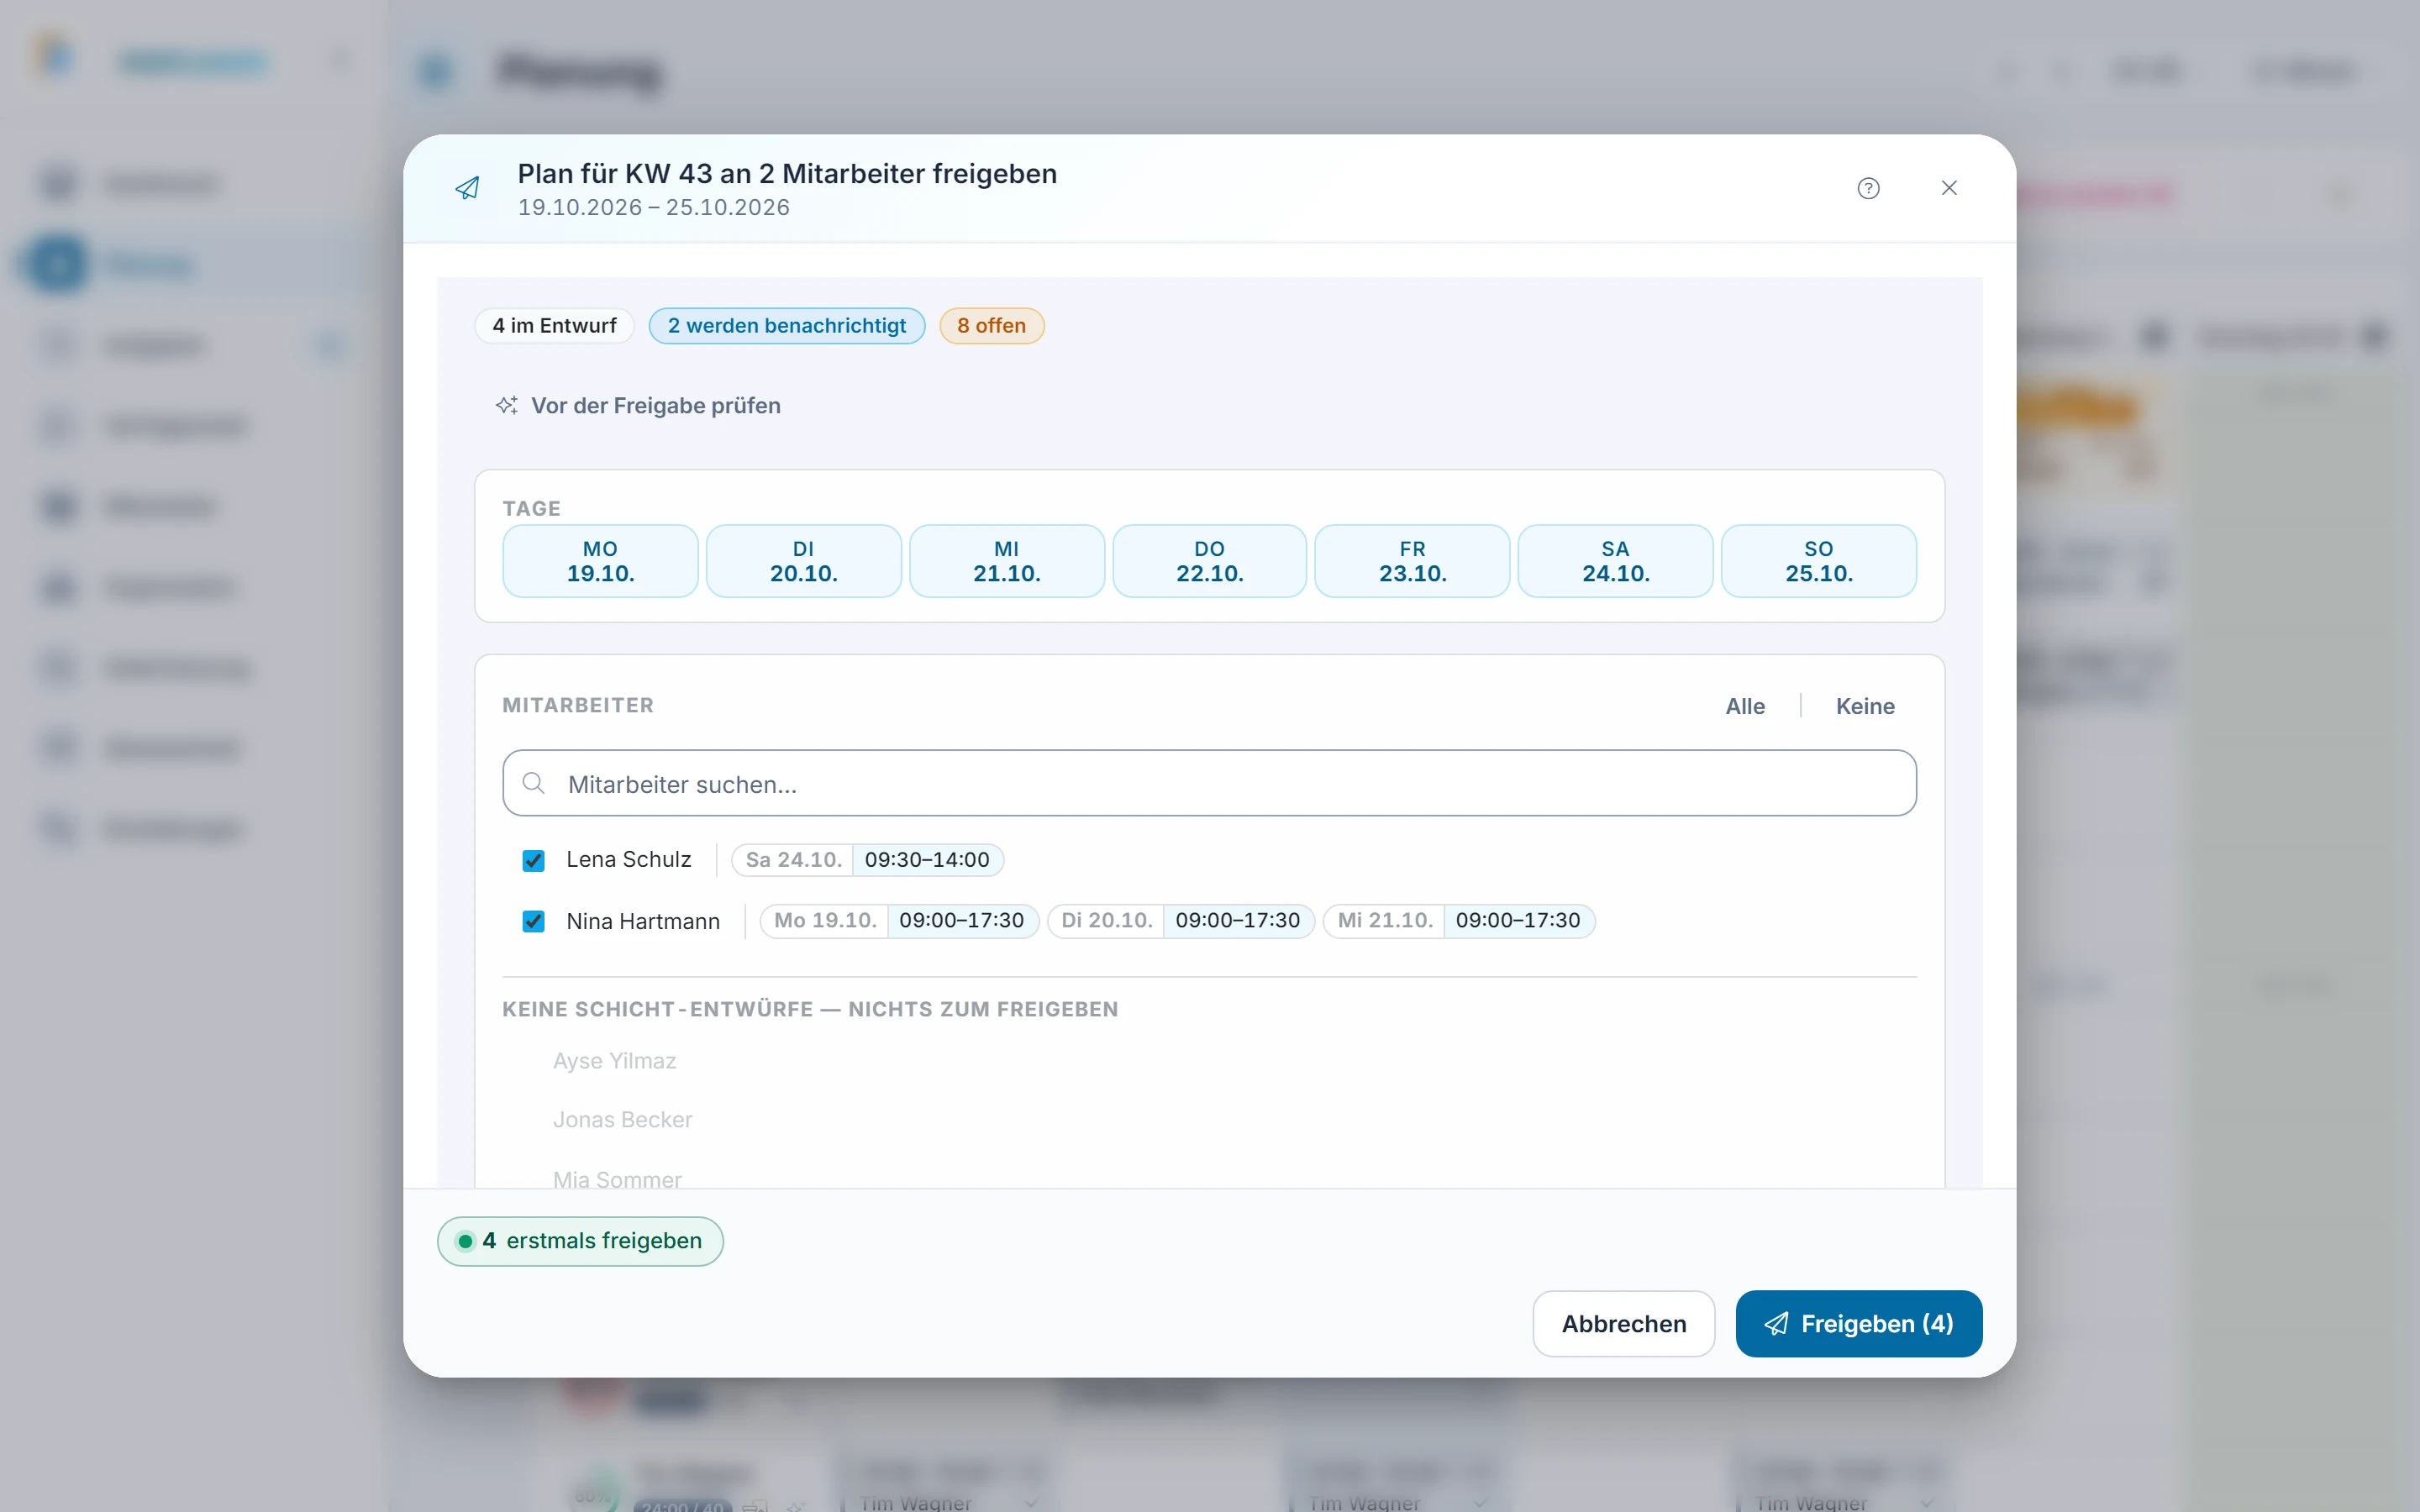
Task: Click the '8 offen' badge
Action: [991, 326]
